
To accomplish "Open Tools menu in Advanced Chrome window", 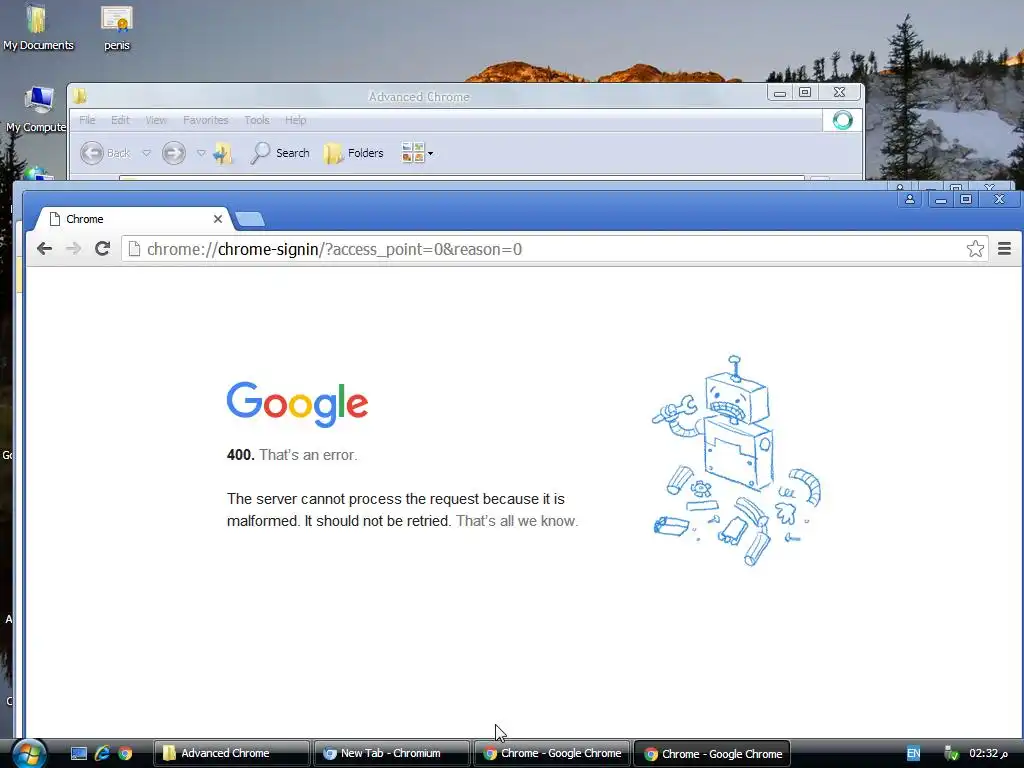I will [x=257, y=120].
